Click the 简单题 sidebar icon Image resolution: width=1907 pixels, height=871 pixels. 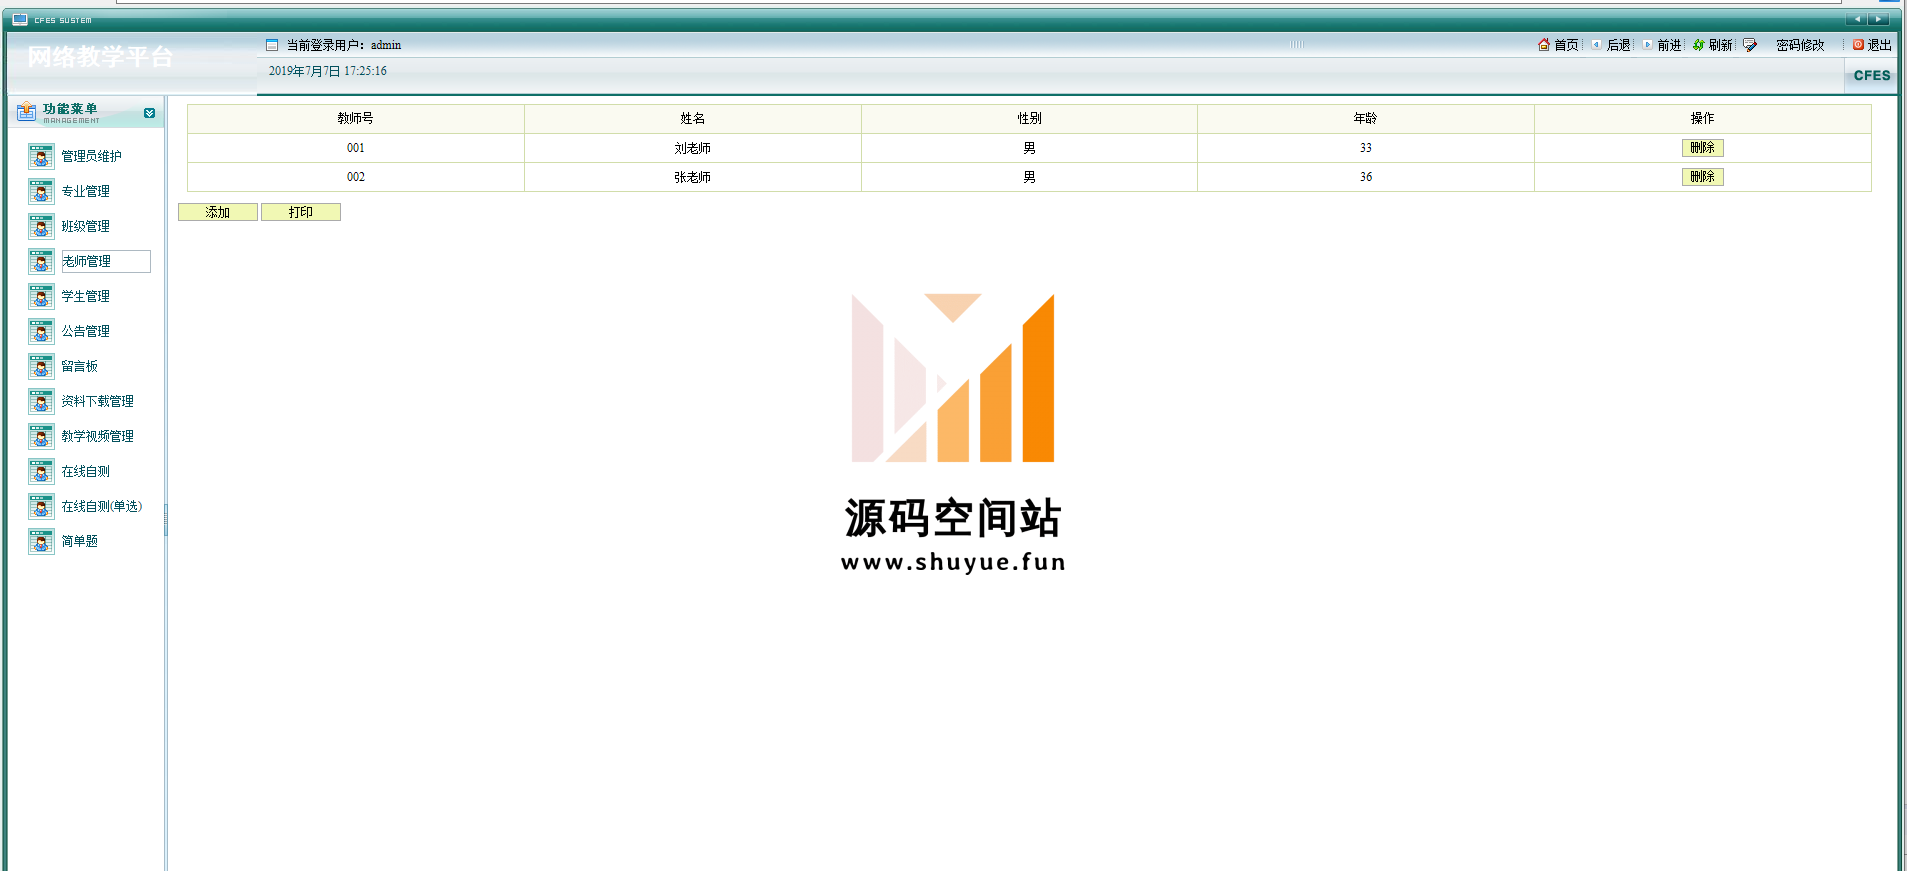[x=41, y=542]
